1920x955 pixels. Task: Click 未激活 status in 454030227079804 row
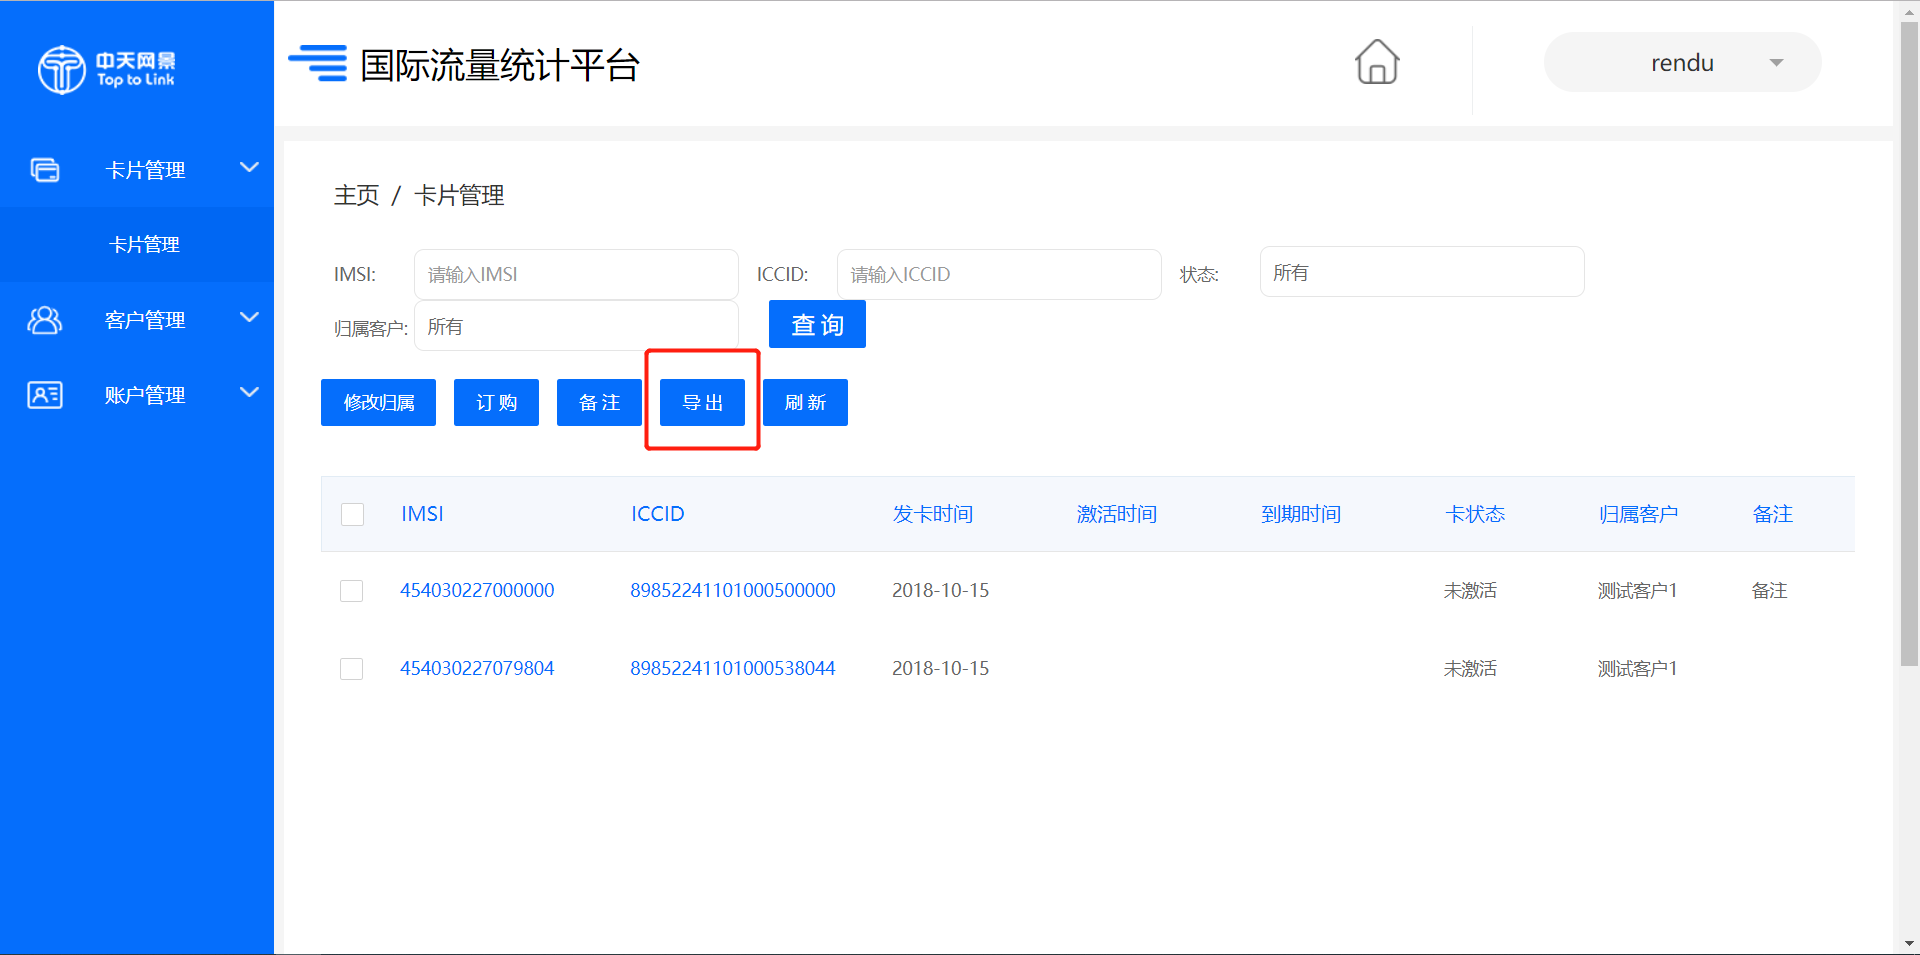point(1470,669)
